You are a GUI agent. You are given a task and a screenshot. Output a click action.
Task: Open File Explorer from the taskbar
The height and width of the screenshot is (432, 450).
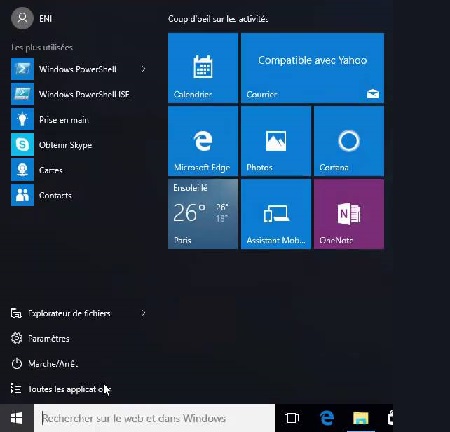click(x=361, y=418)
